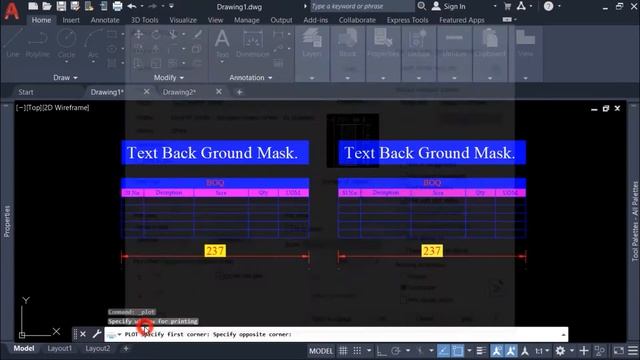Open the Autodesk App Store cart
The height and width of the screenshot is (360, 640).
507,6
